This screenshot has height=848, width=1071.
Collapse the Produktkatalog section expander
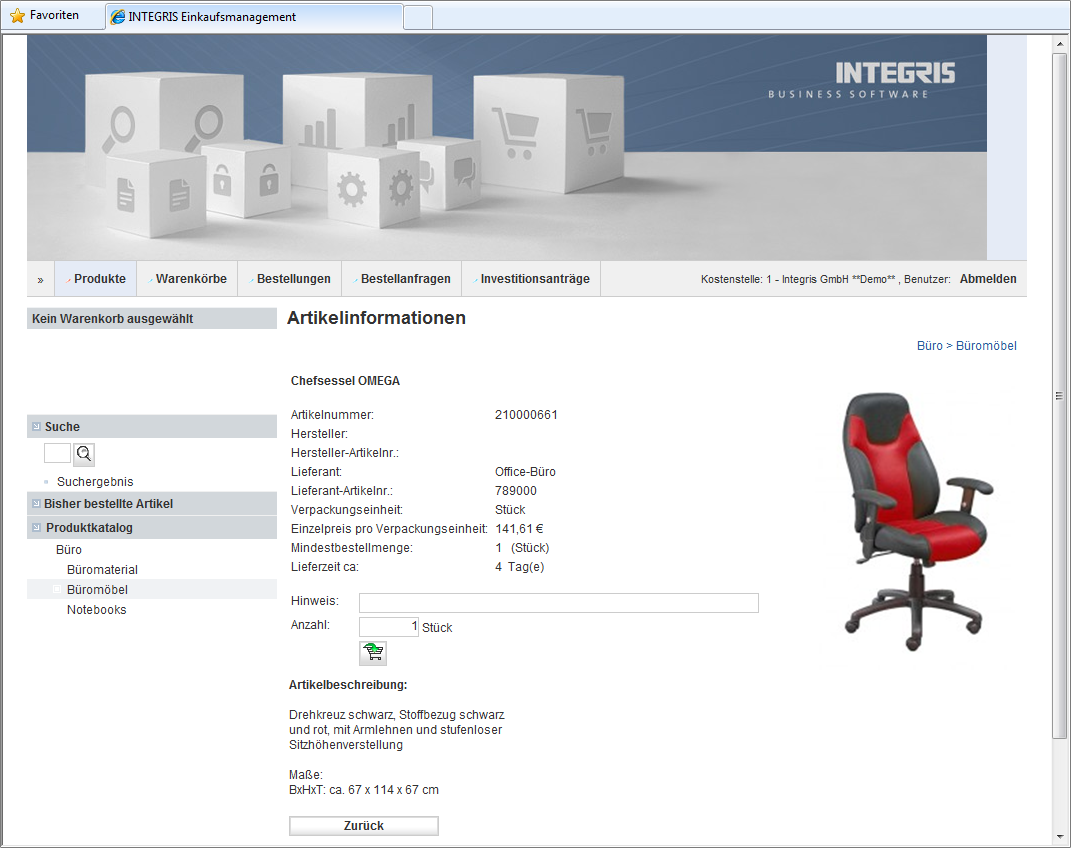(36, 527)
